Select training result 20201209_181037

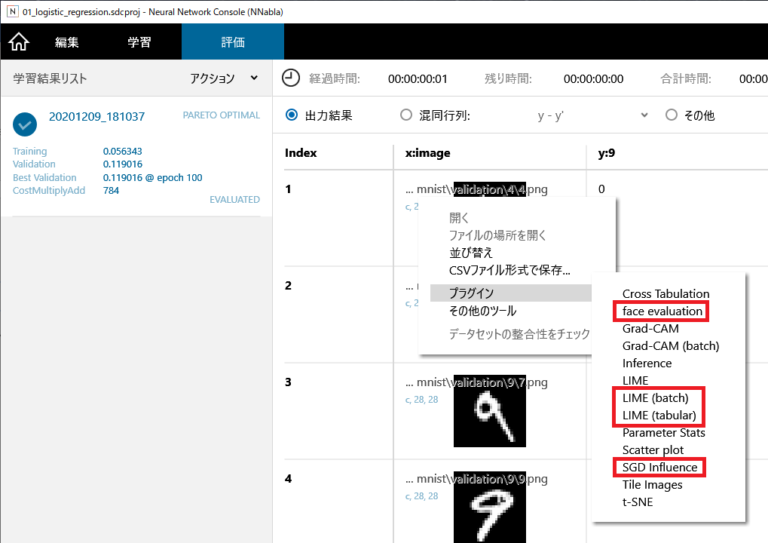click(x=96, y=117)
